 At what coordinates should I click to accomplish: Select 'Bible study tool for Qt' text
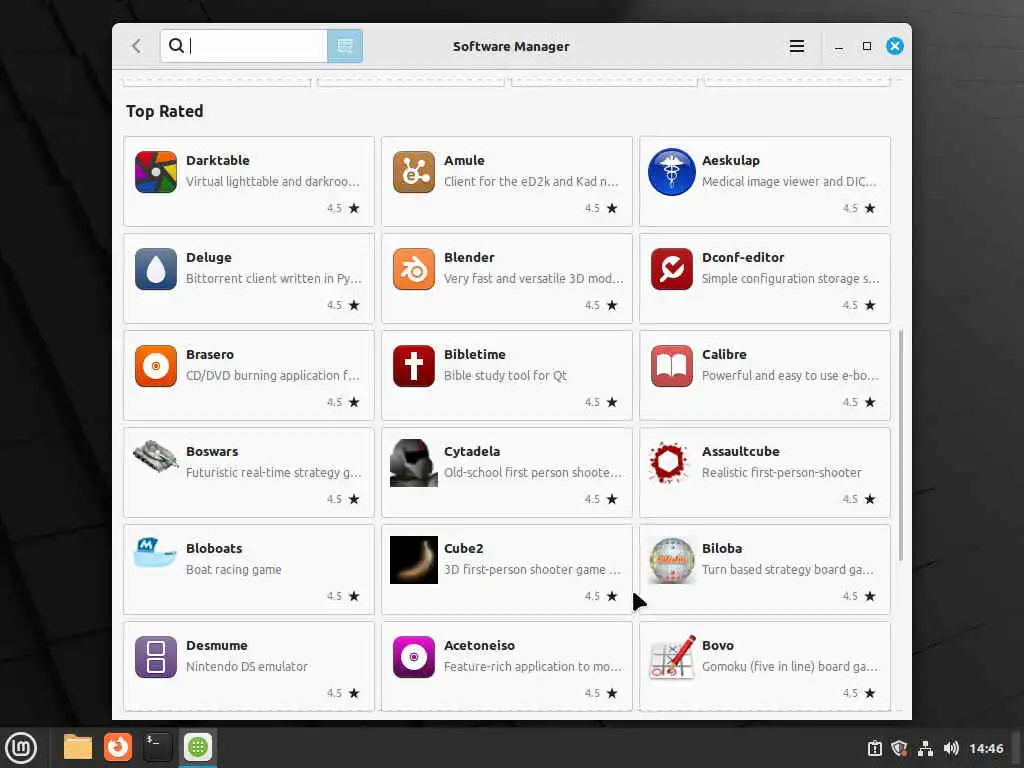point(505,376)
